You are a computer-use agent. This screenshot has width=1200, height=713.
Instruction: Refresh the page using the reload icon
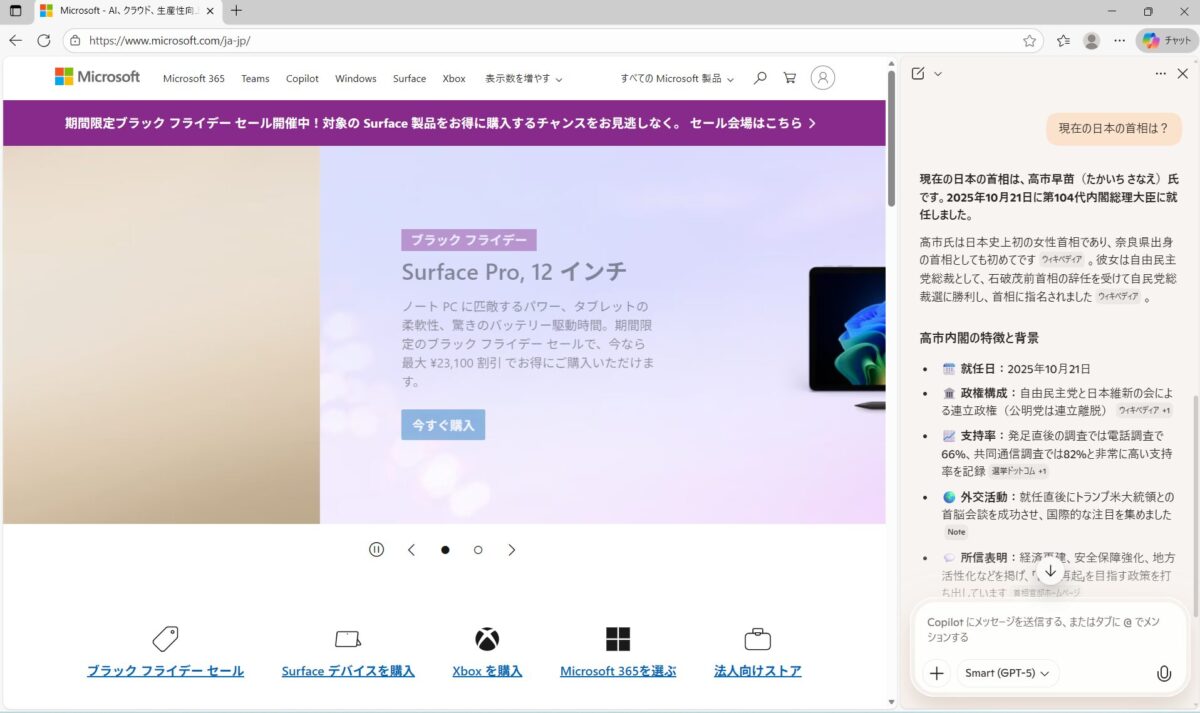(x=43, y=41)
